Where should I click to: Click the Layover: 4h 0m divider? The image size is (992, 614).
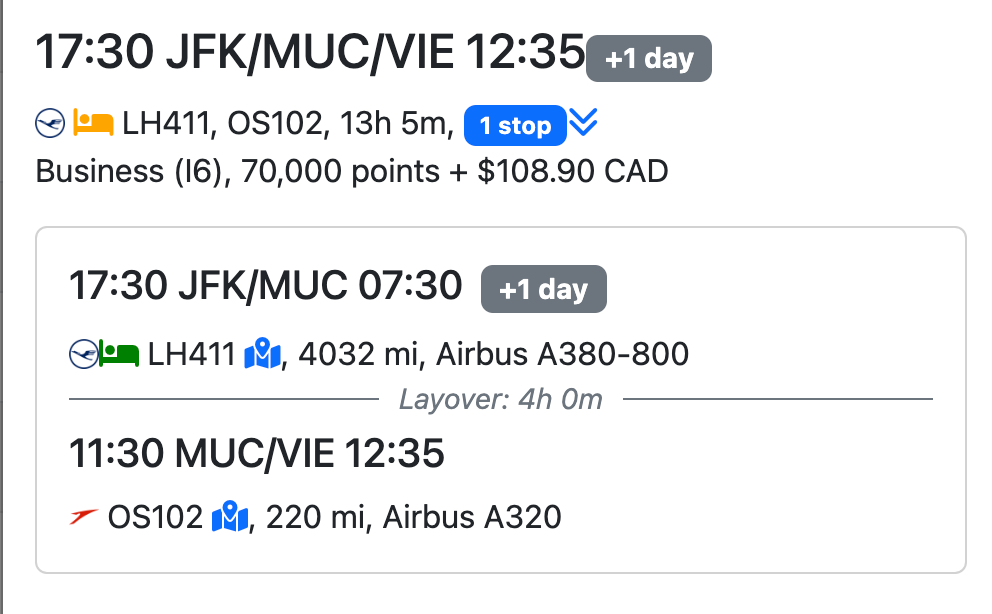[x=500, y=398]
